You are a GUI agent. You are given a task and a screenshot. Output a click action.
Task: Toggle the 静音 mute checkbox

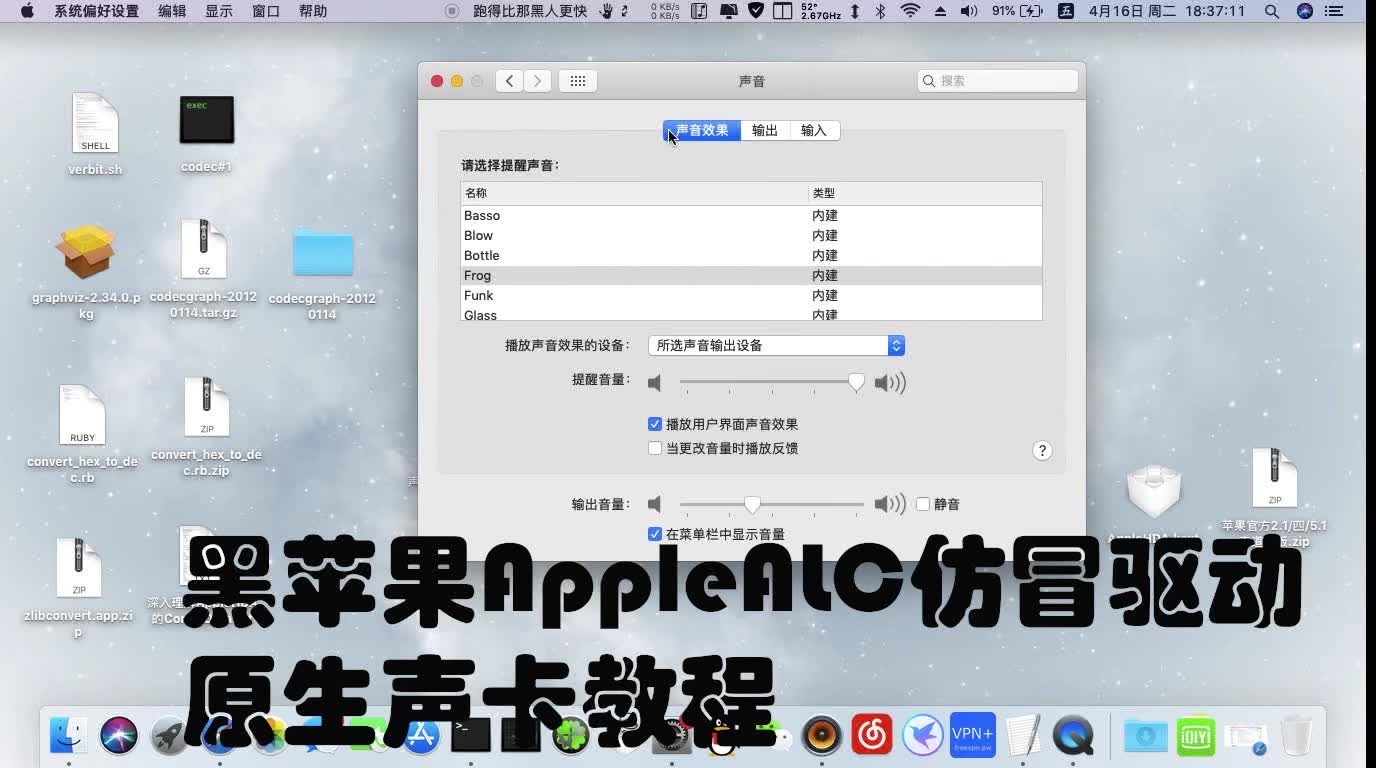(923, 504)
